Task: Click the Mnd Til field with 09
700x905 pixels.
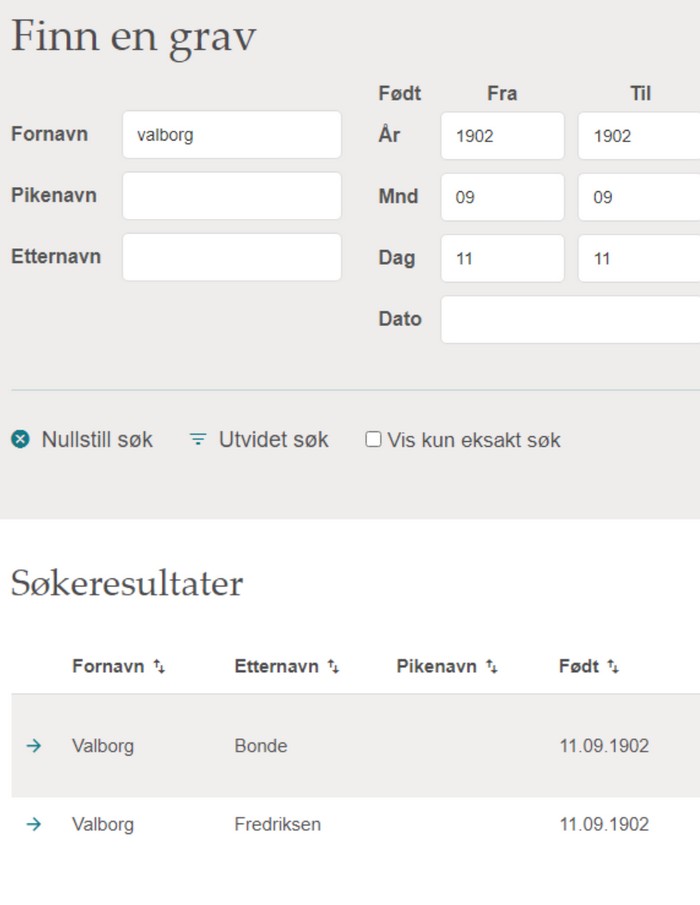Action: coord(639,197)
